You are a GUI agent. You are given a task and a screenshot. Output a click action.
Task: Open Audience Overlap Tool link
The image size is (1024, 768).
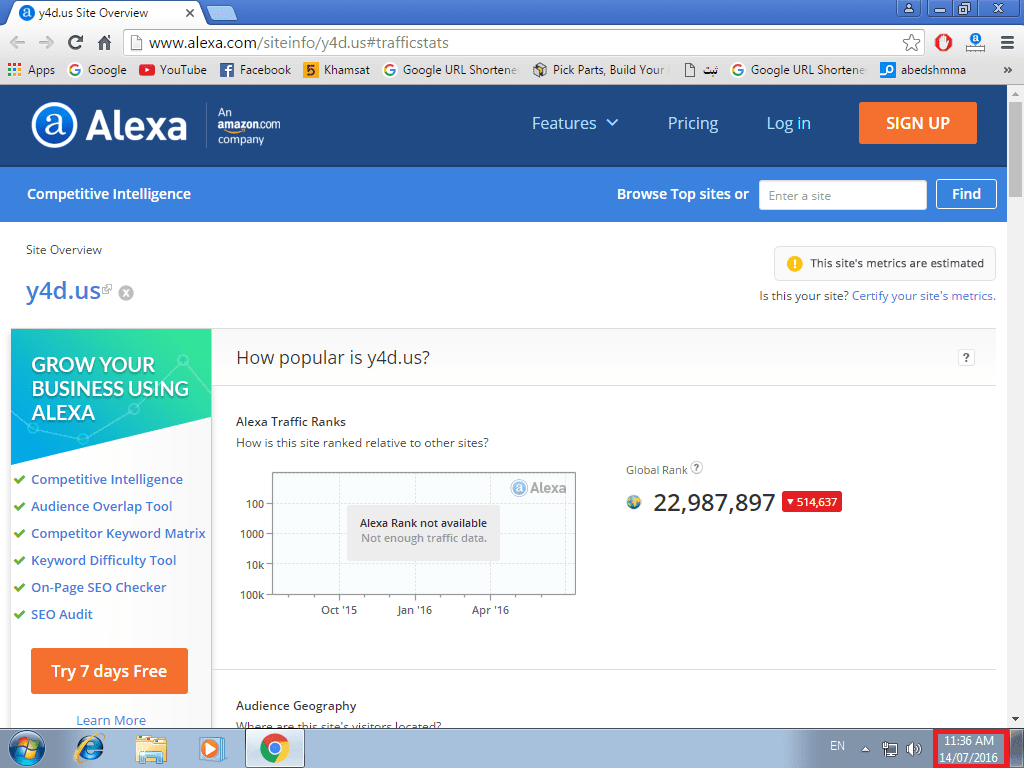pyautogui.click(x=101, y=506)
